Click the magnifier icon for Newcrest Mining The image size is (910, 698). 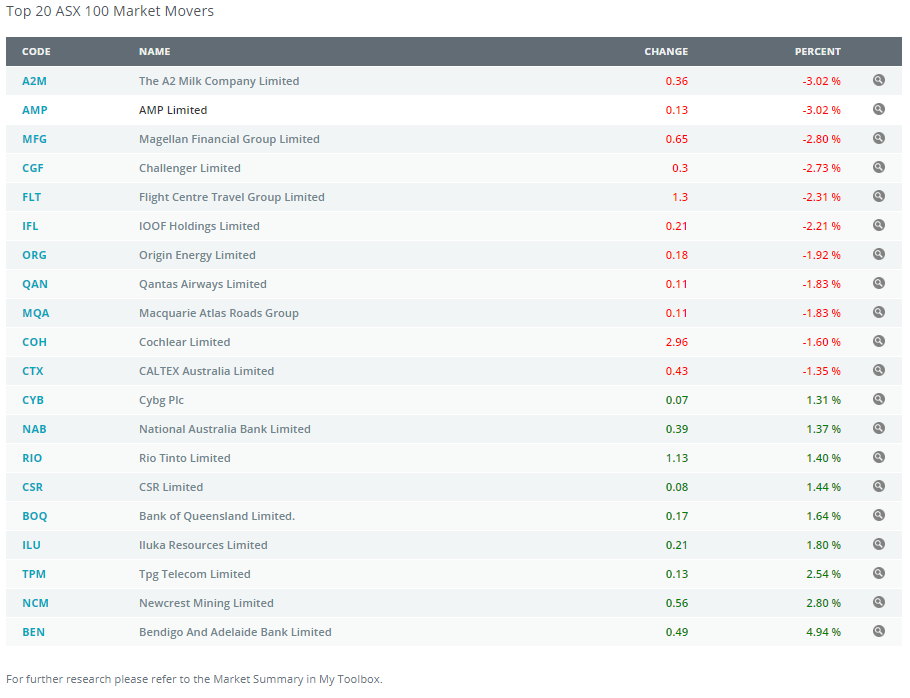[879, 603]
